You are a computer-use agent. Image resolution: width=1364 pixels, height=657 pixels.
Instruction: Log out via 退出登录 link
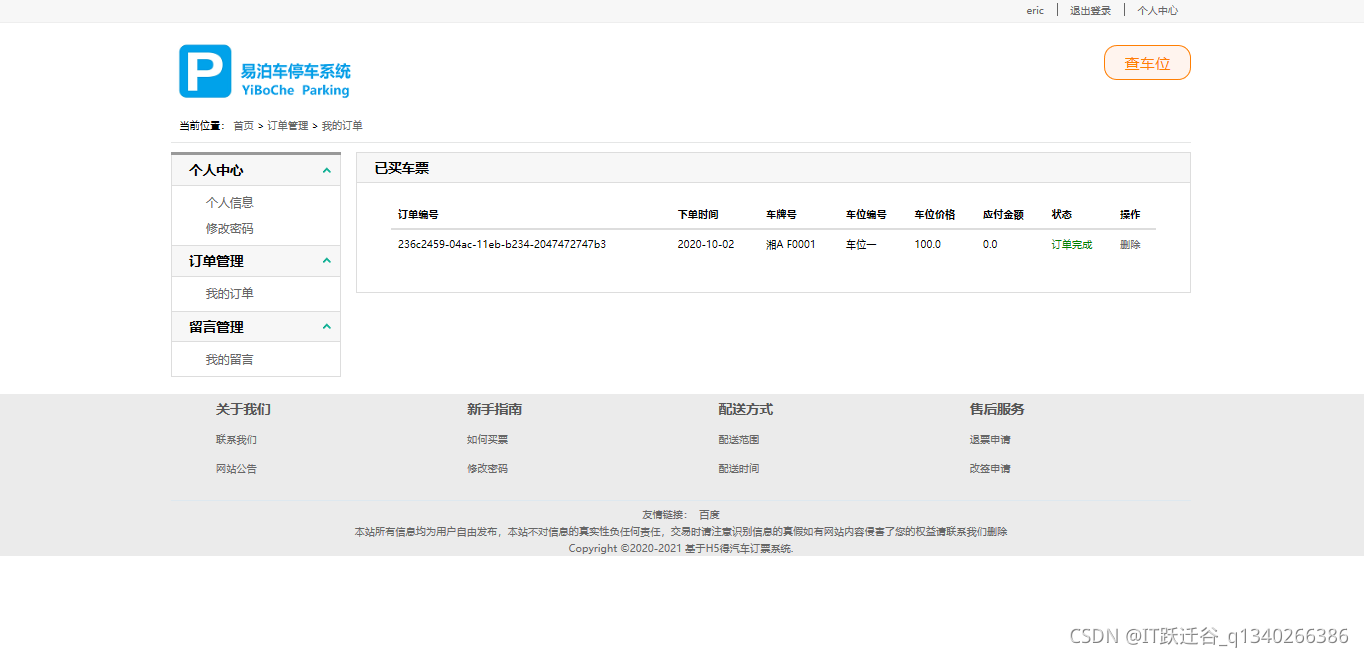coord(1089,10)
